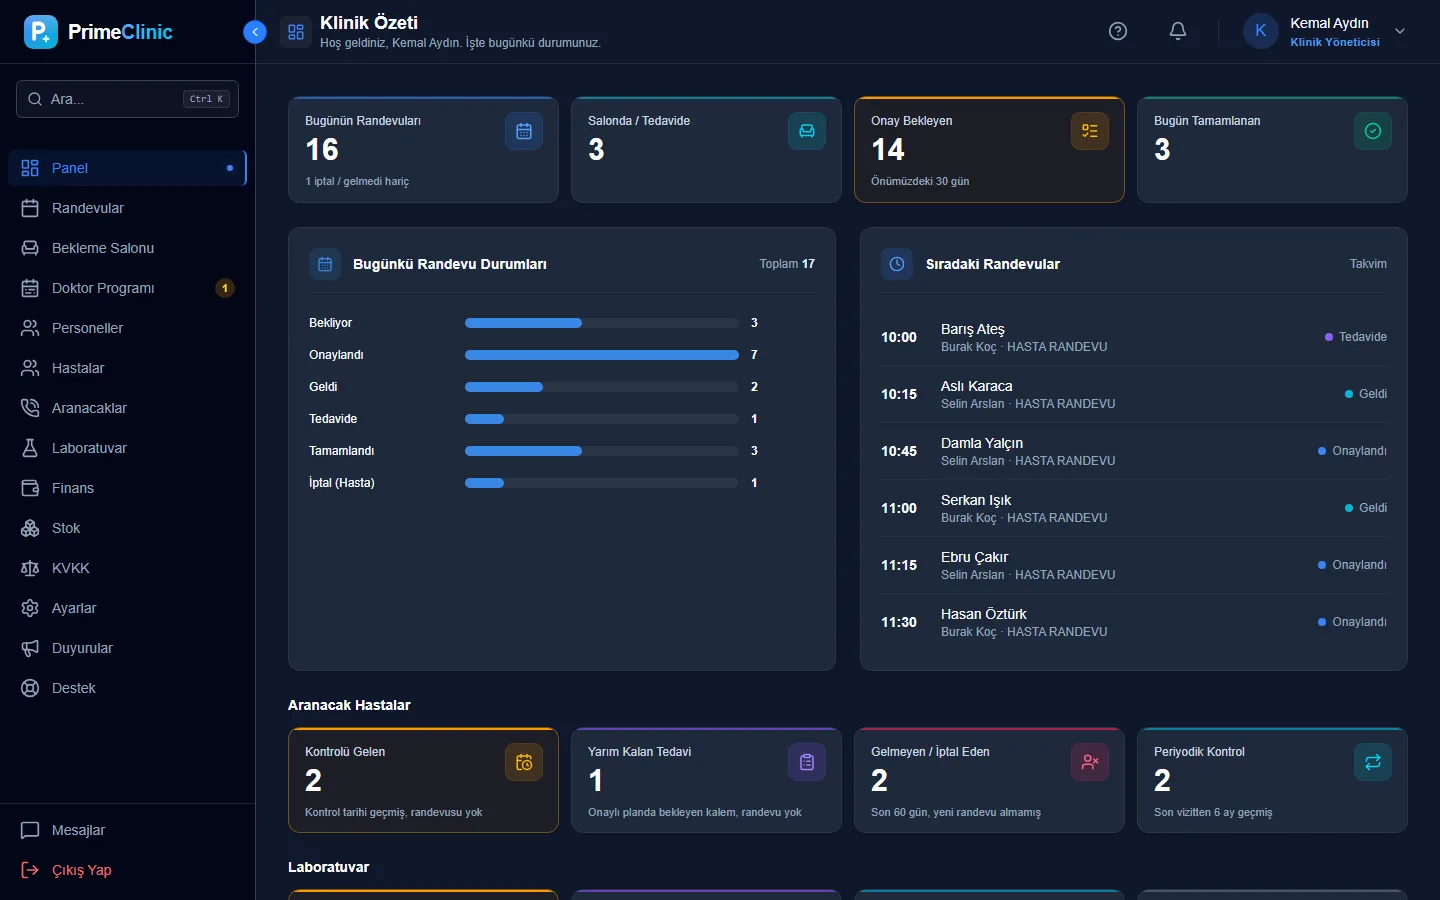Click the KVKK scales icon
Viewport: 1440px width, 900px height.
[x=30, y=568]
